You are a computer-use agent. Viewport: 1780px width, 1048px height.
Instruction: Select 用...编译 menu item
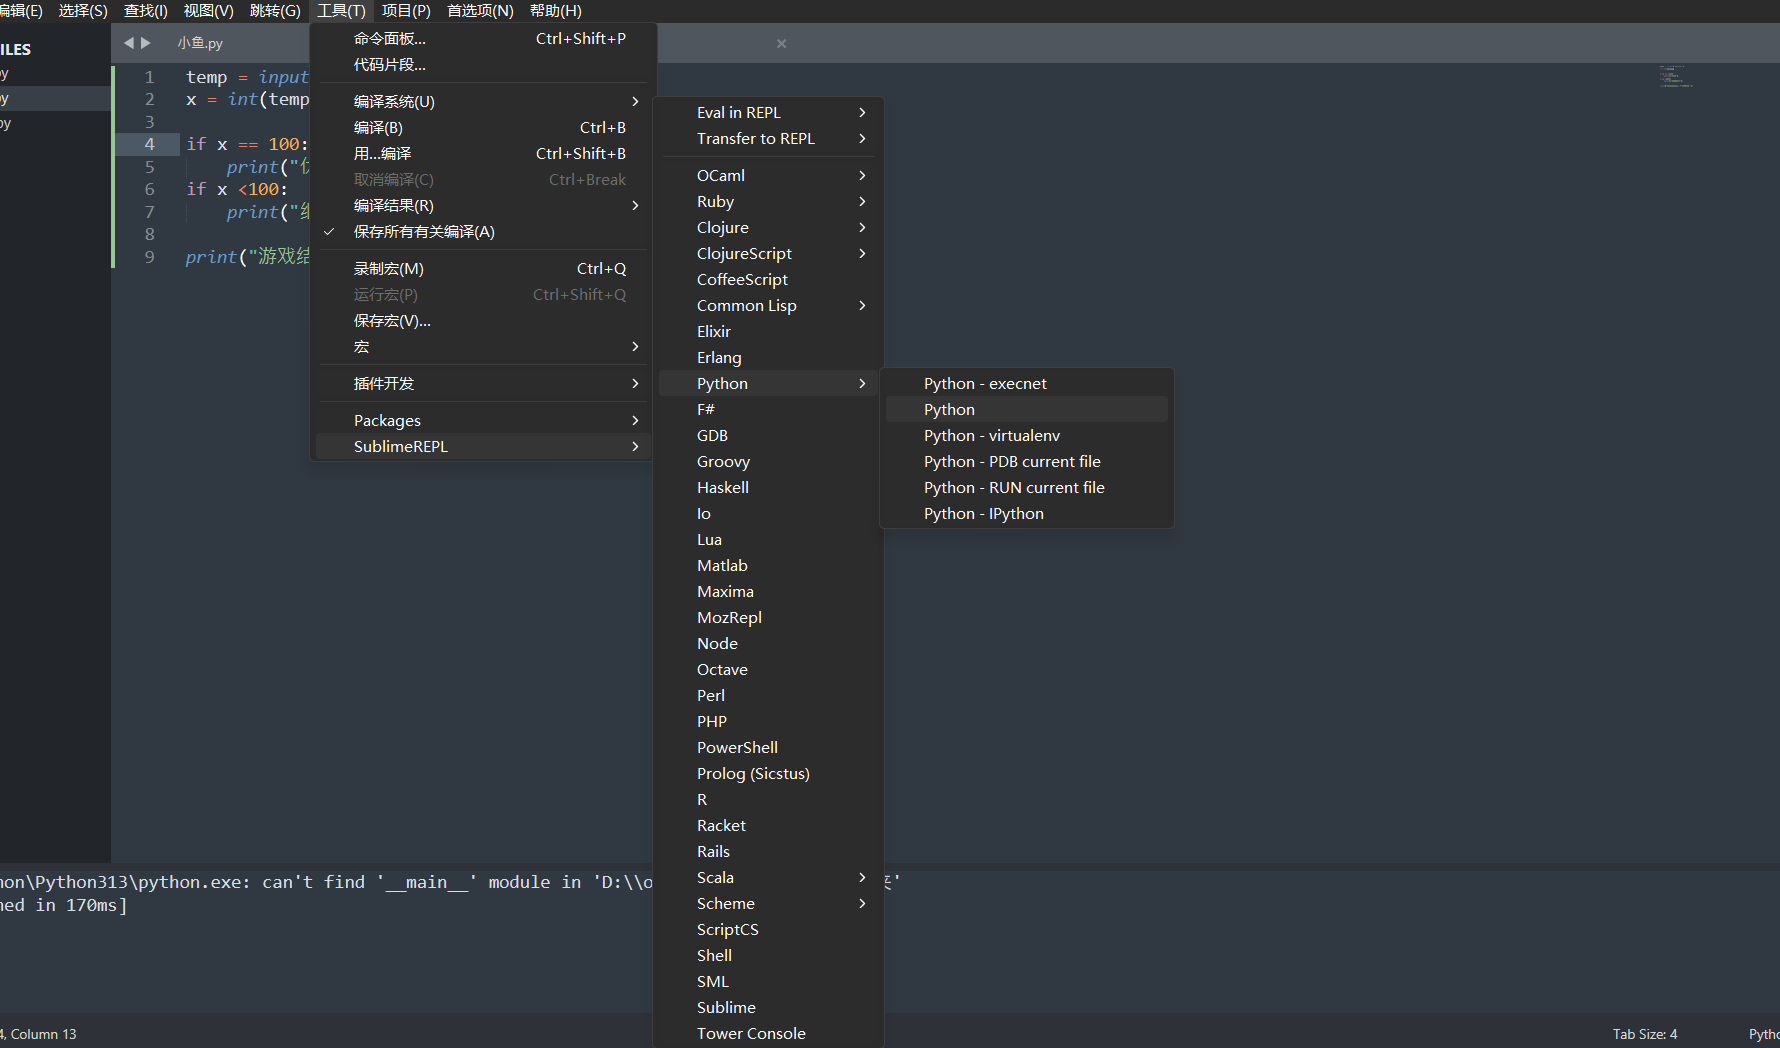pyautogui.click(x=481, y=154)
